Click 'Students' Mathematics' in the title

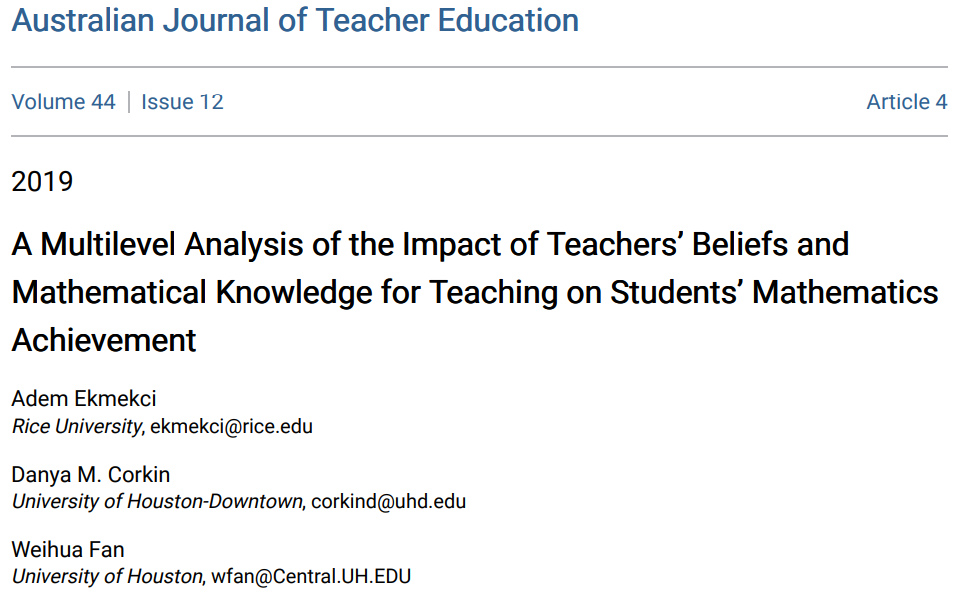tap(774, 292)
